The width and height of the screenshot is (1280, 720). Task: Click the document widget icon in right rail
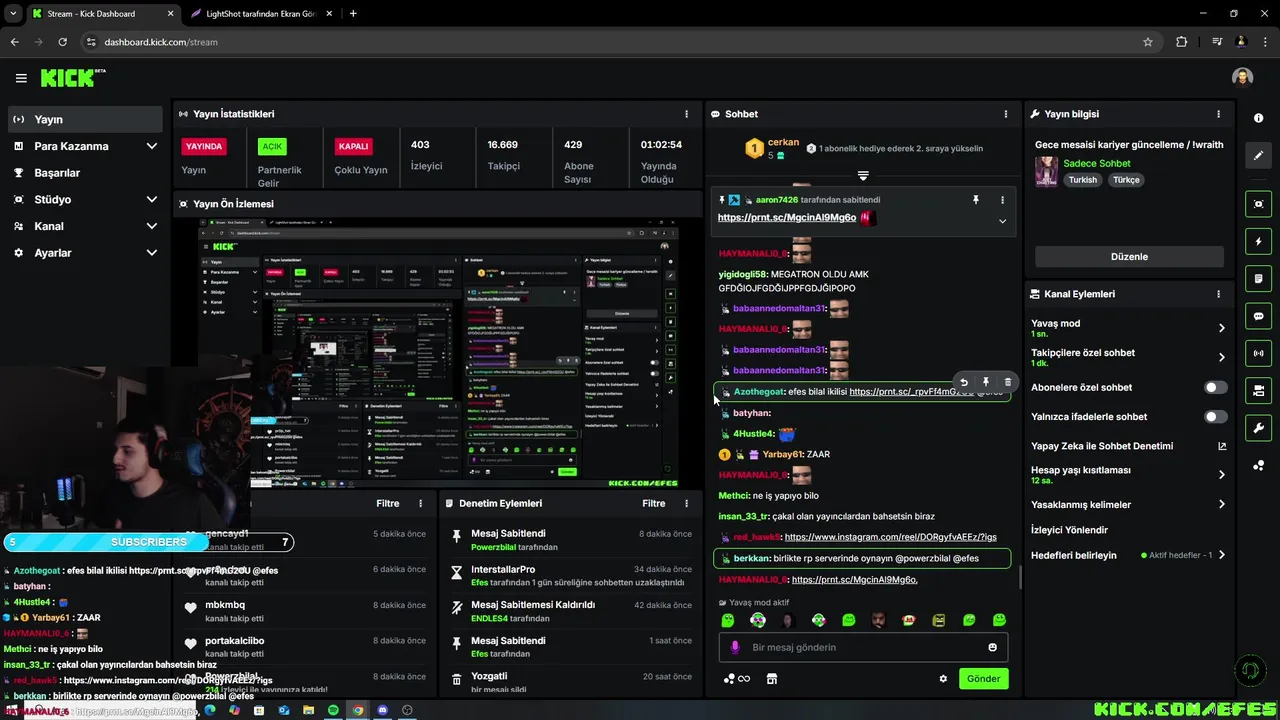[1258, 278]
